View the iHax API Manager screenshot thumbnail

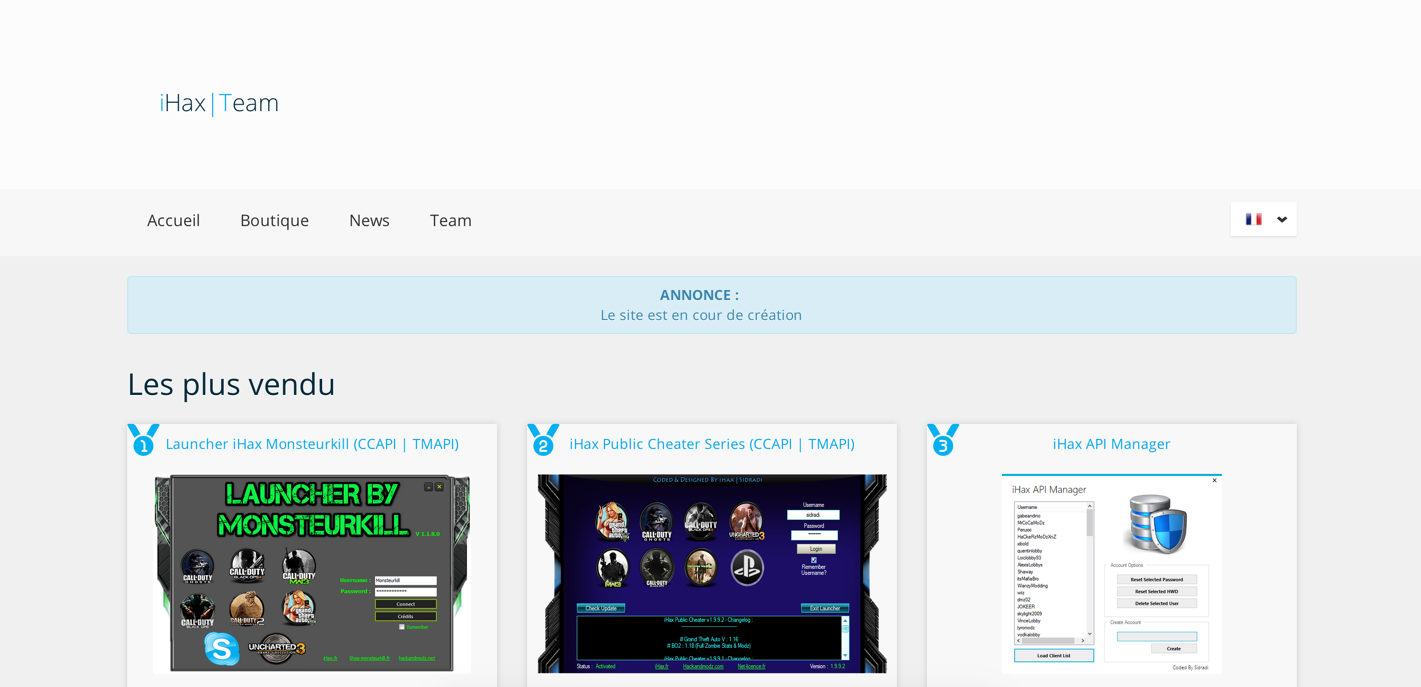1111,573
